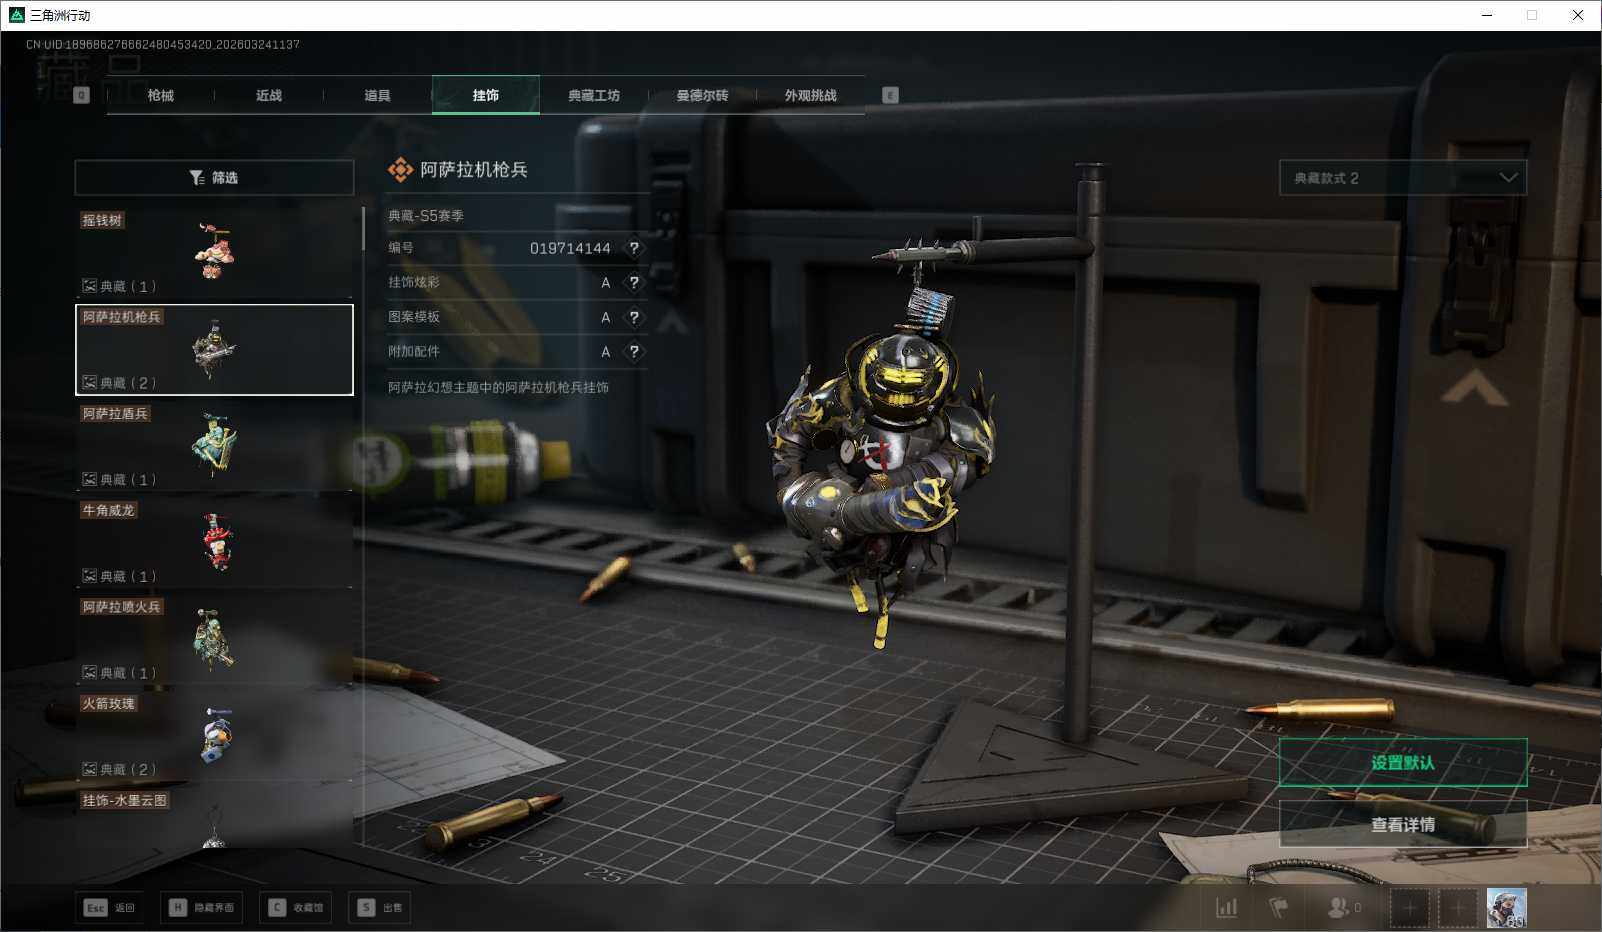The height and width of the screenshot is (932, 1602).
Task: Click the 查看详情 button
Action: click(x=1402, y=824)
